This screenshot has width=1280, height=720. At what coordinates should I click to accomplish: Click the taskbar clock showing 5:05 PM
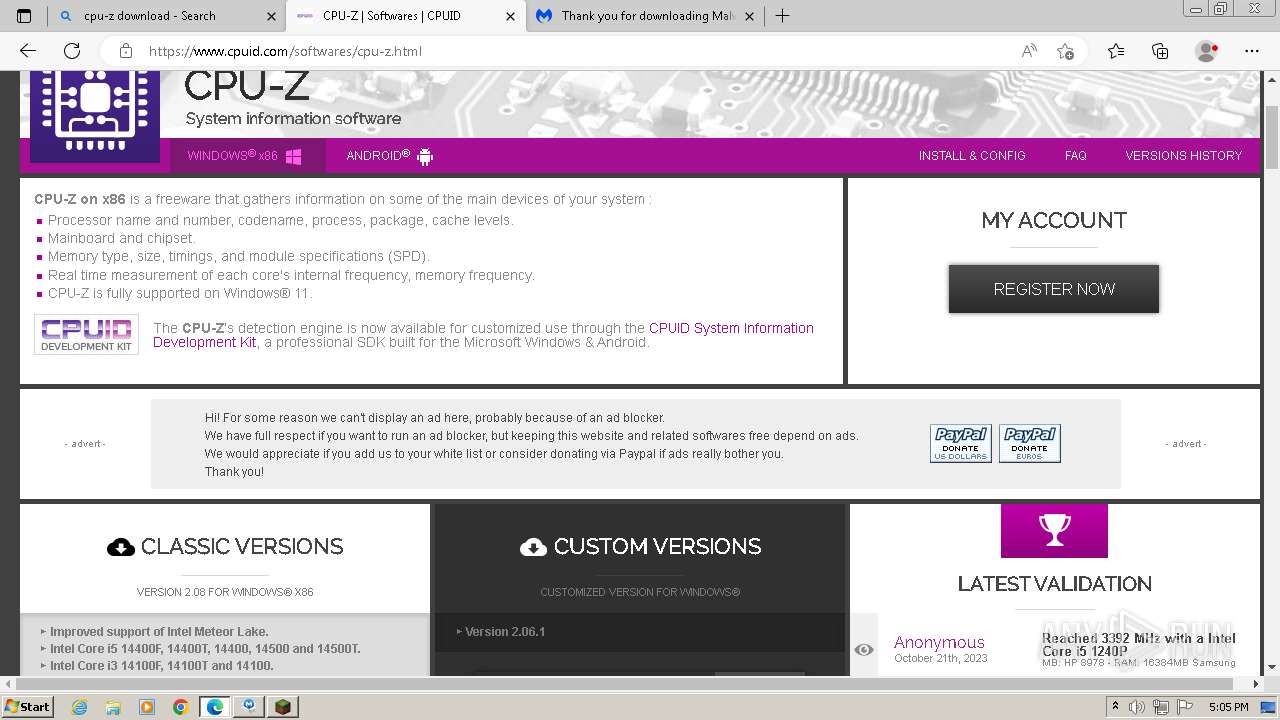[1228, 707]
